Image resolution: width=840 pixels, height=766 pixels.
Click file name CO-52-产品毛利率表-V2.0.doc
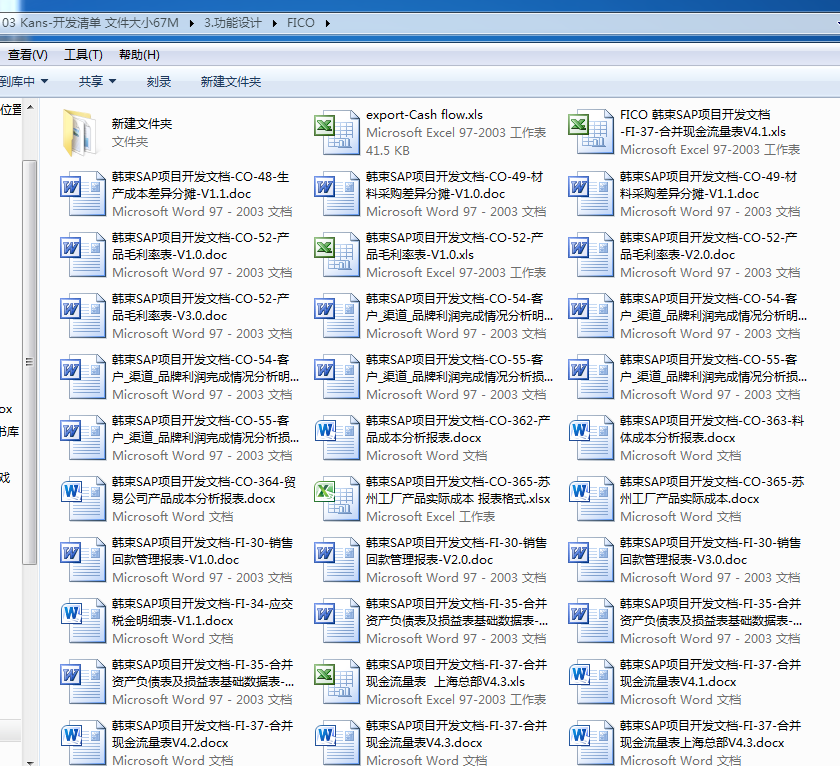coord(708,246)
